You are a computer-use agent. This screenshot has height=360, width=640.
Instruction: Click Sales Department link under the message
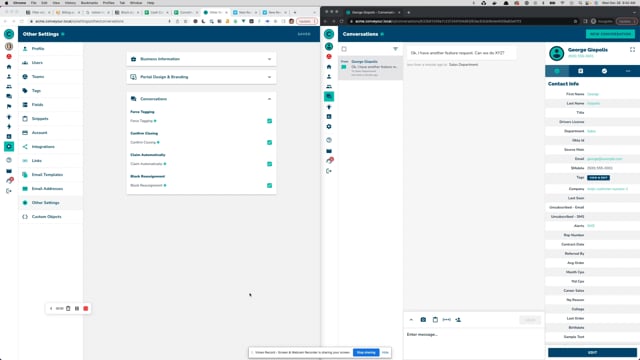click(463, 64)
